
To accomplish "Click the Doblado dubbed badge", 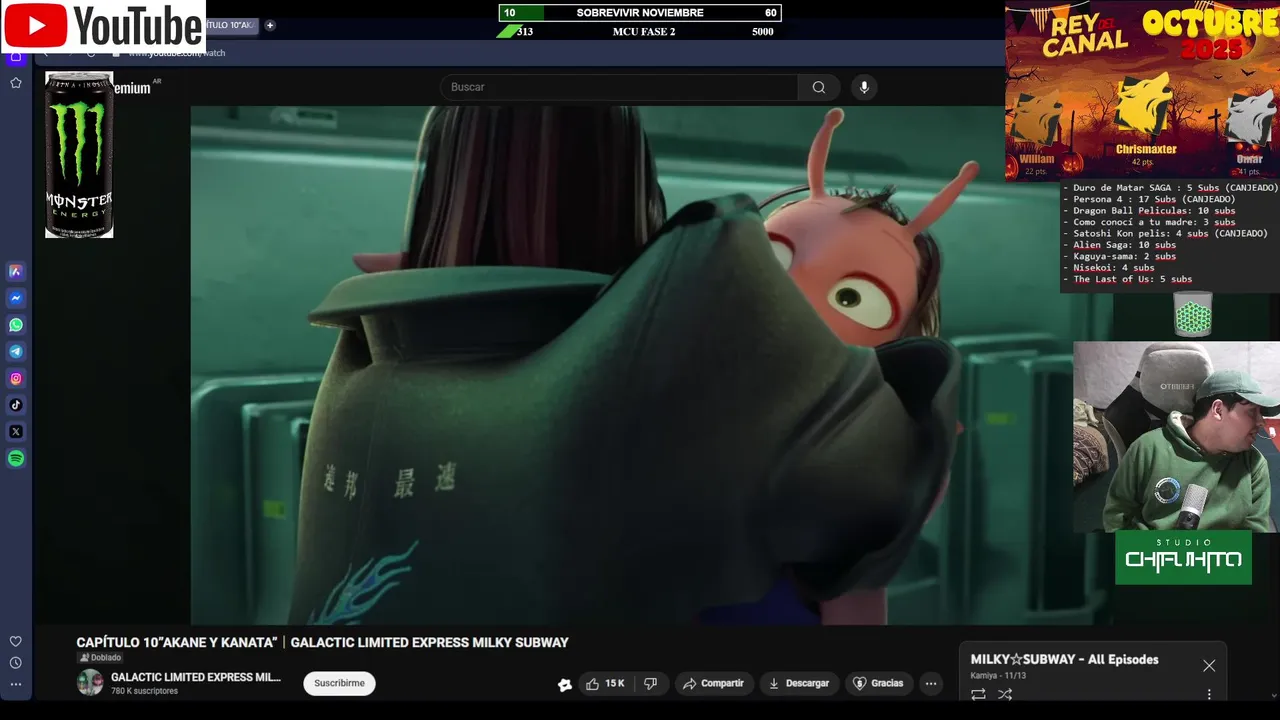I will coord(100,658).
